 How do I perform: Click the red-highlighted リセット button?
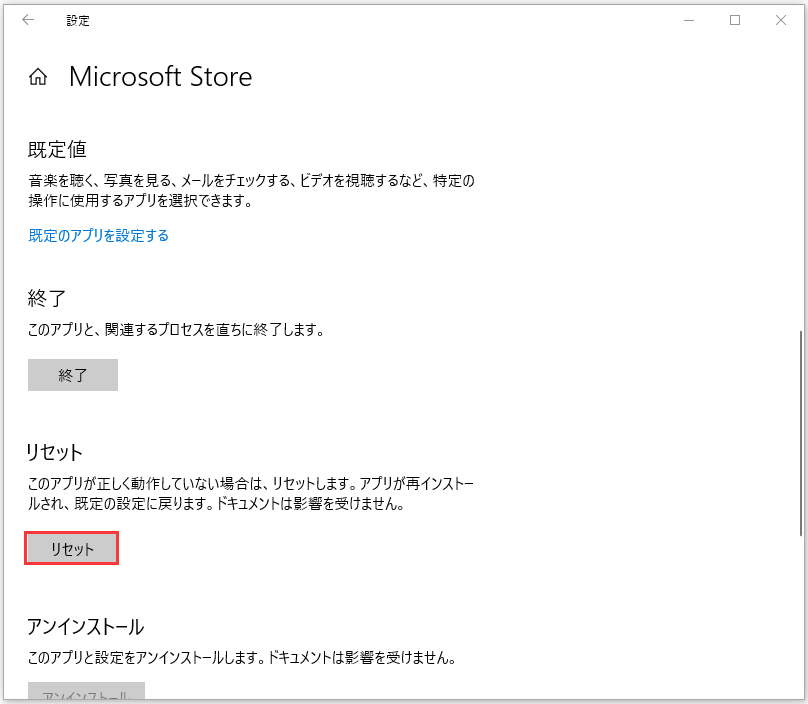tap(70, 547)
